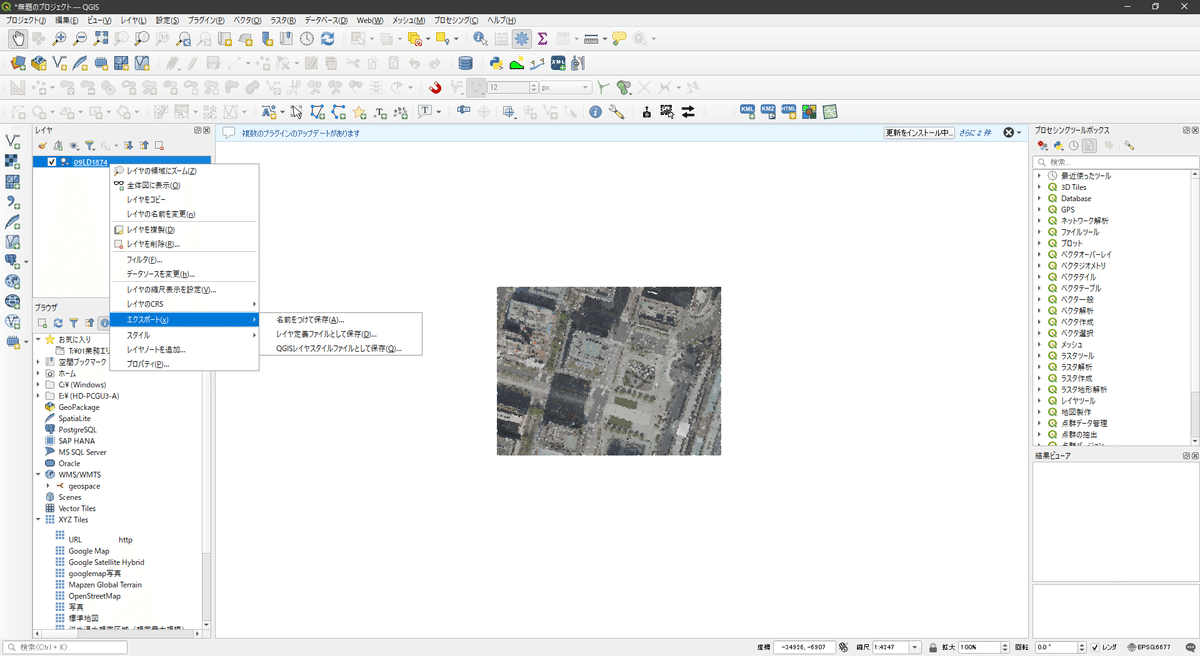This screenshot has width=1200, height=656.
Task: Open the temporal controller clock icon
Action: tap(306, 39)
